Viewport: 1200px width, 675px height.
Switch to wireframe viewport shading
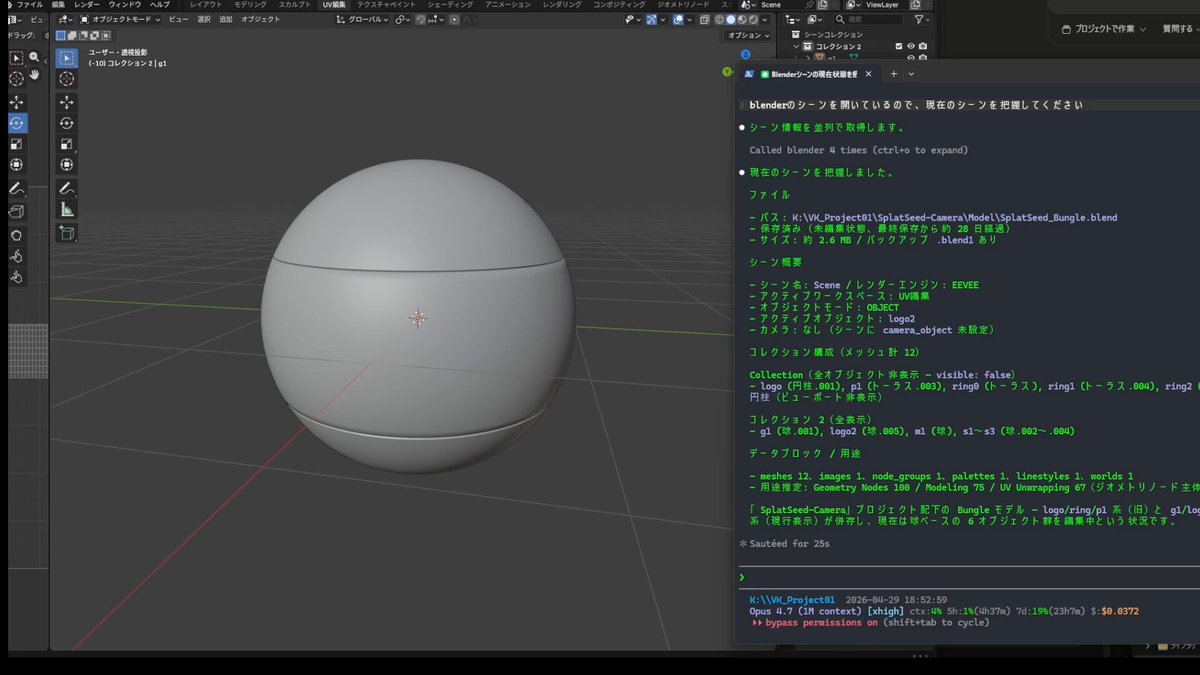[720, 19]
